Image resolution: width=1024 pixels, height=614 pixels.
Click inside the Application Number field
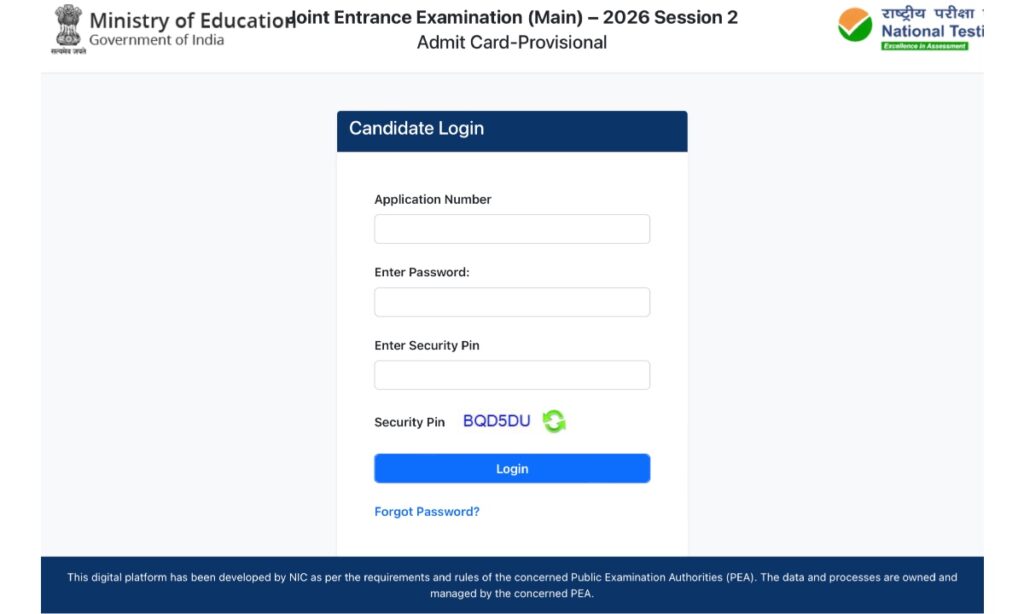pos(511,228)
